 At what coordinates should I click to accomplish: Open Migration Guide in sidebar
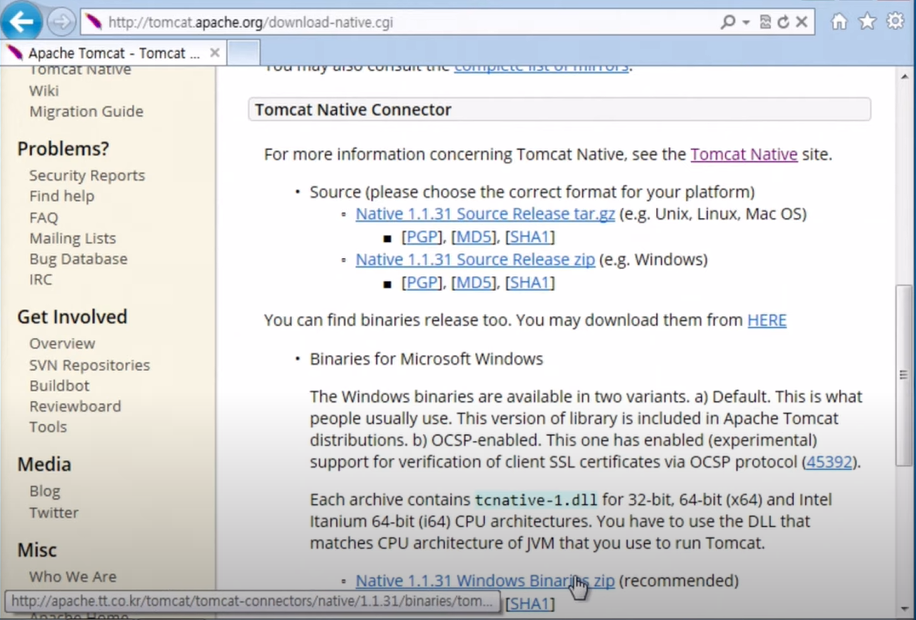(86, 111)
